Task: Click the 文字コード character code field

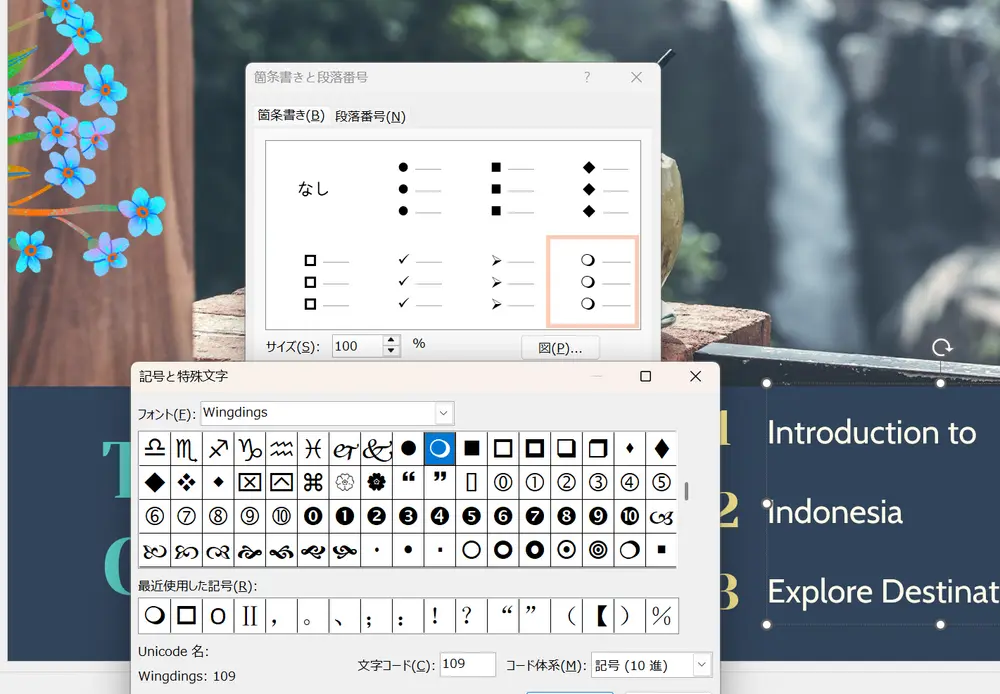Action: (x=467, y=664)
